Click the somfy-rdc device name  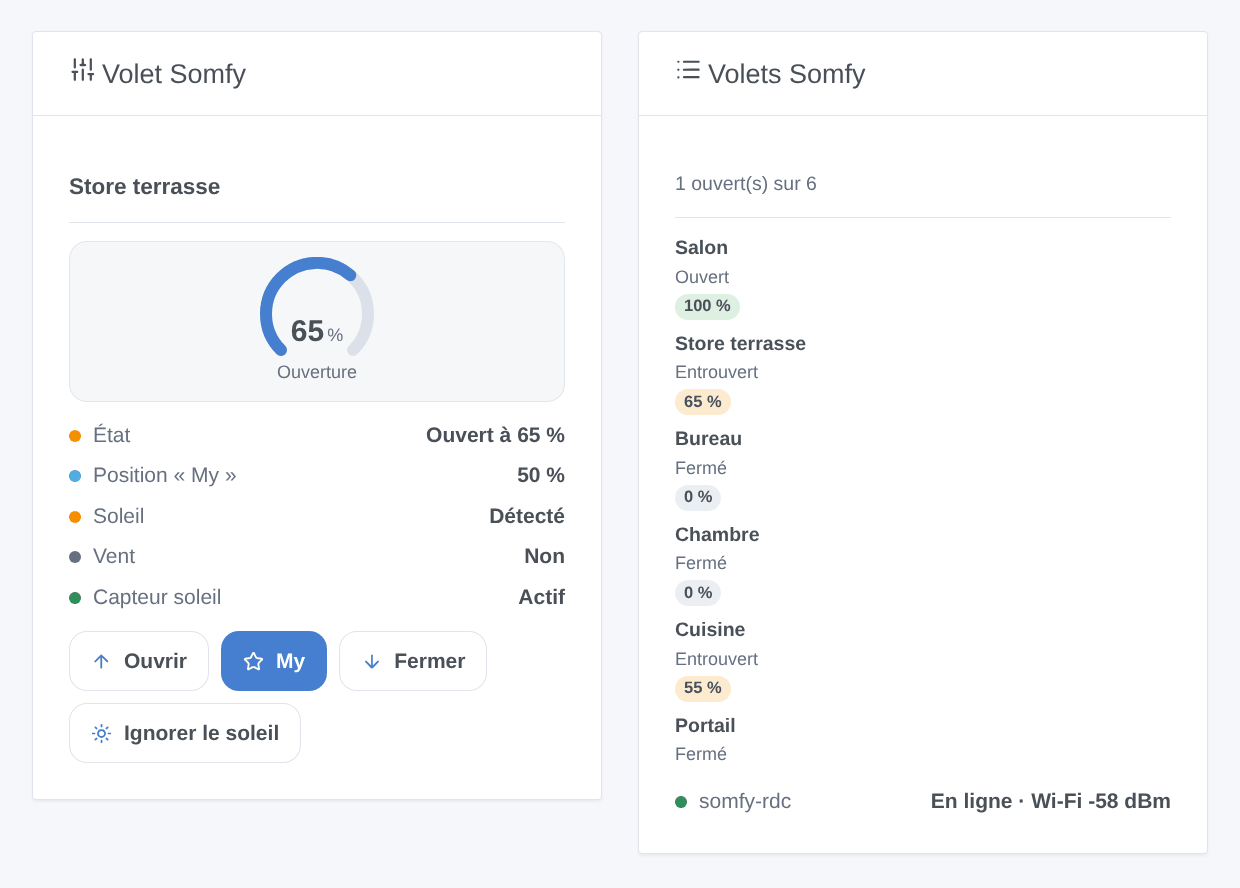[x=745, y=801]
